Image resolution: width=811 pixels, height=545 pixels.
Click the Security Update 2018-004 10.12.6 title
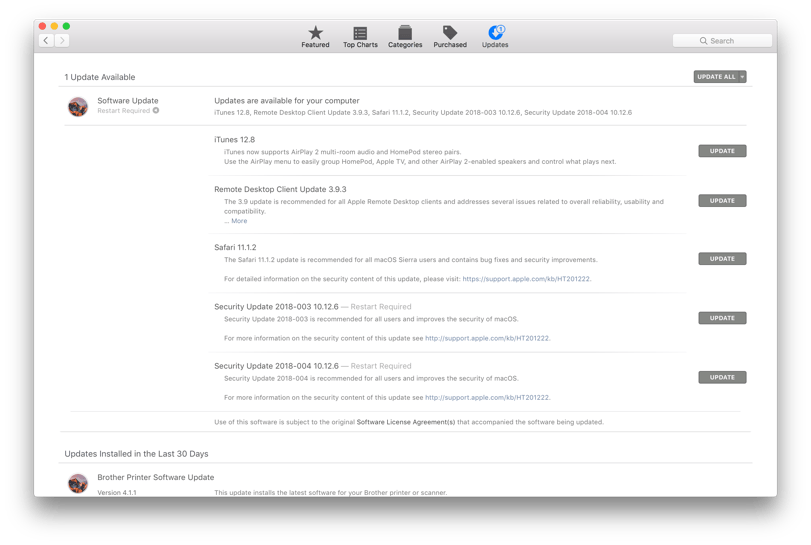click(276, 366)
